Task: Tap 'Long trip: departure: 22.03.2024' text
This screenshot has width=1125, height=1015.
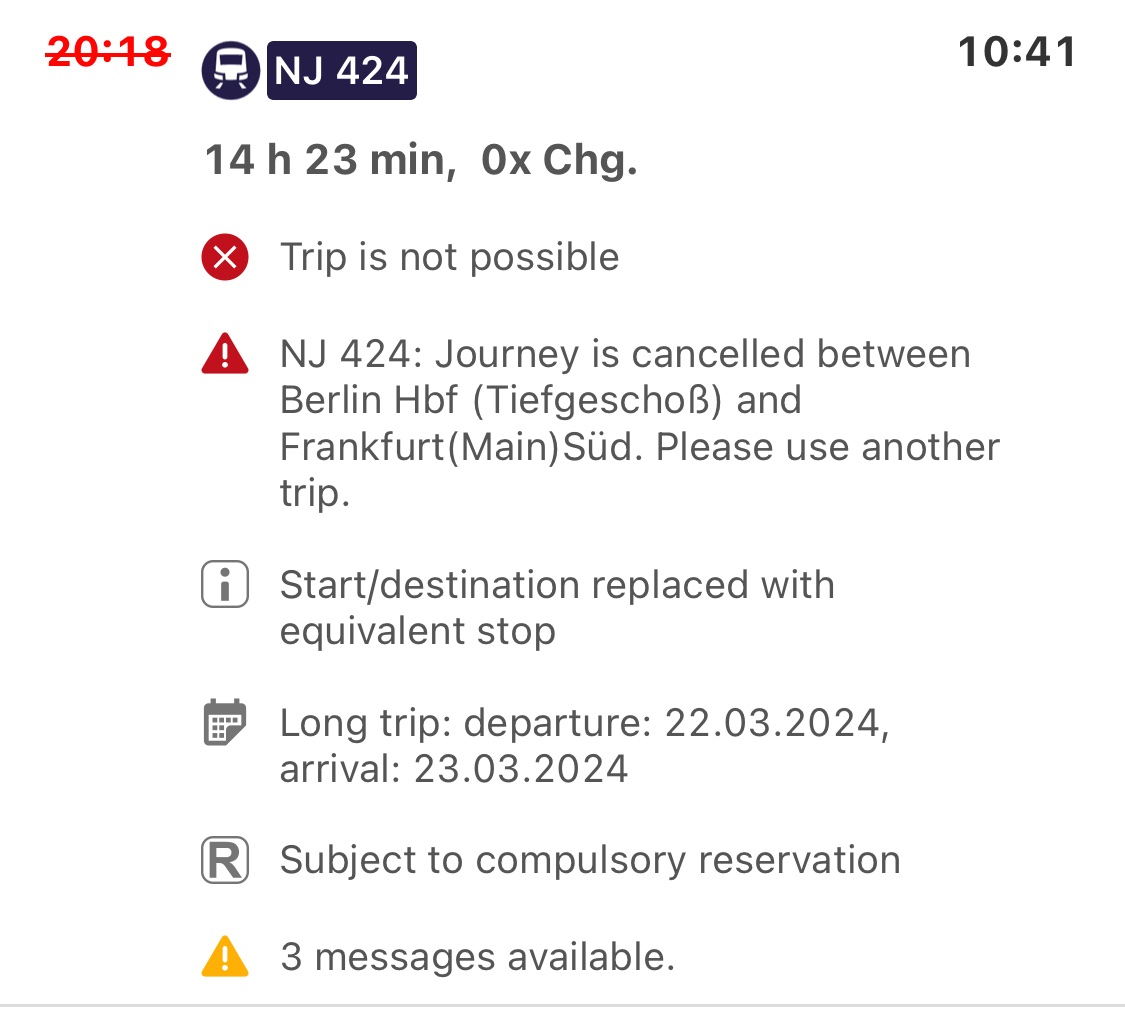Action: 585,723
